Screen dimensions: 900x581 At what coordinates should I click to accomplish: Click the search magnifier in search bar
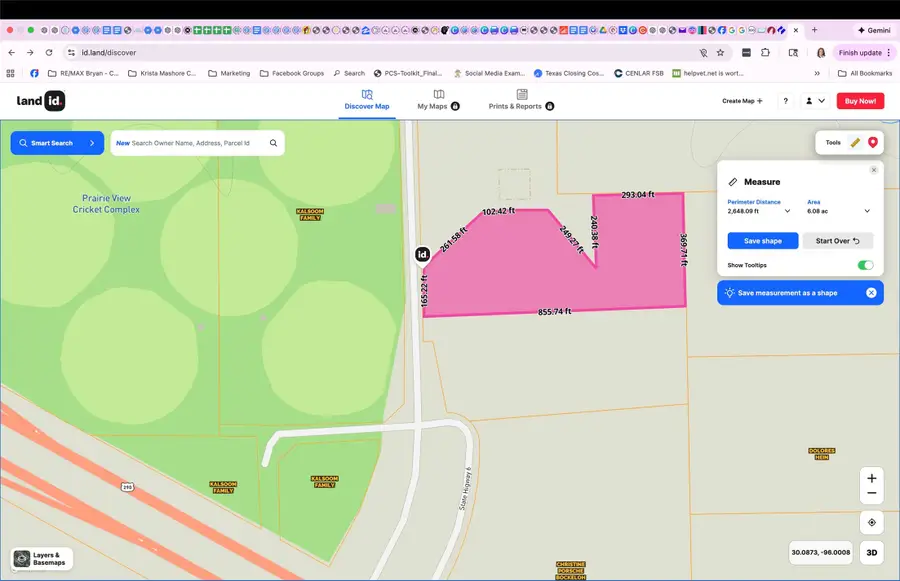click(x=273, y=142)
